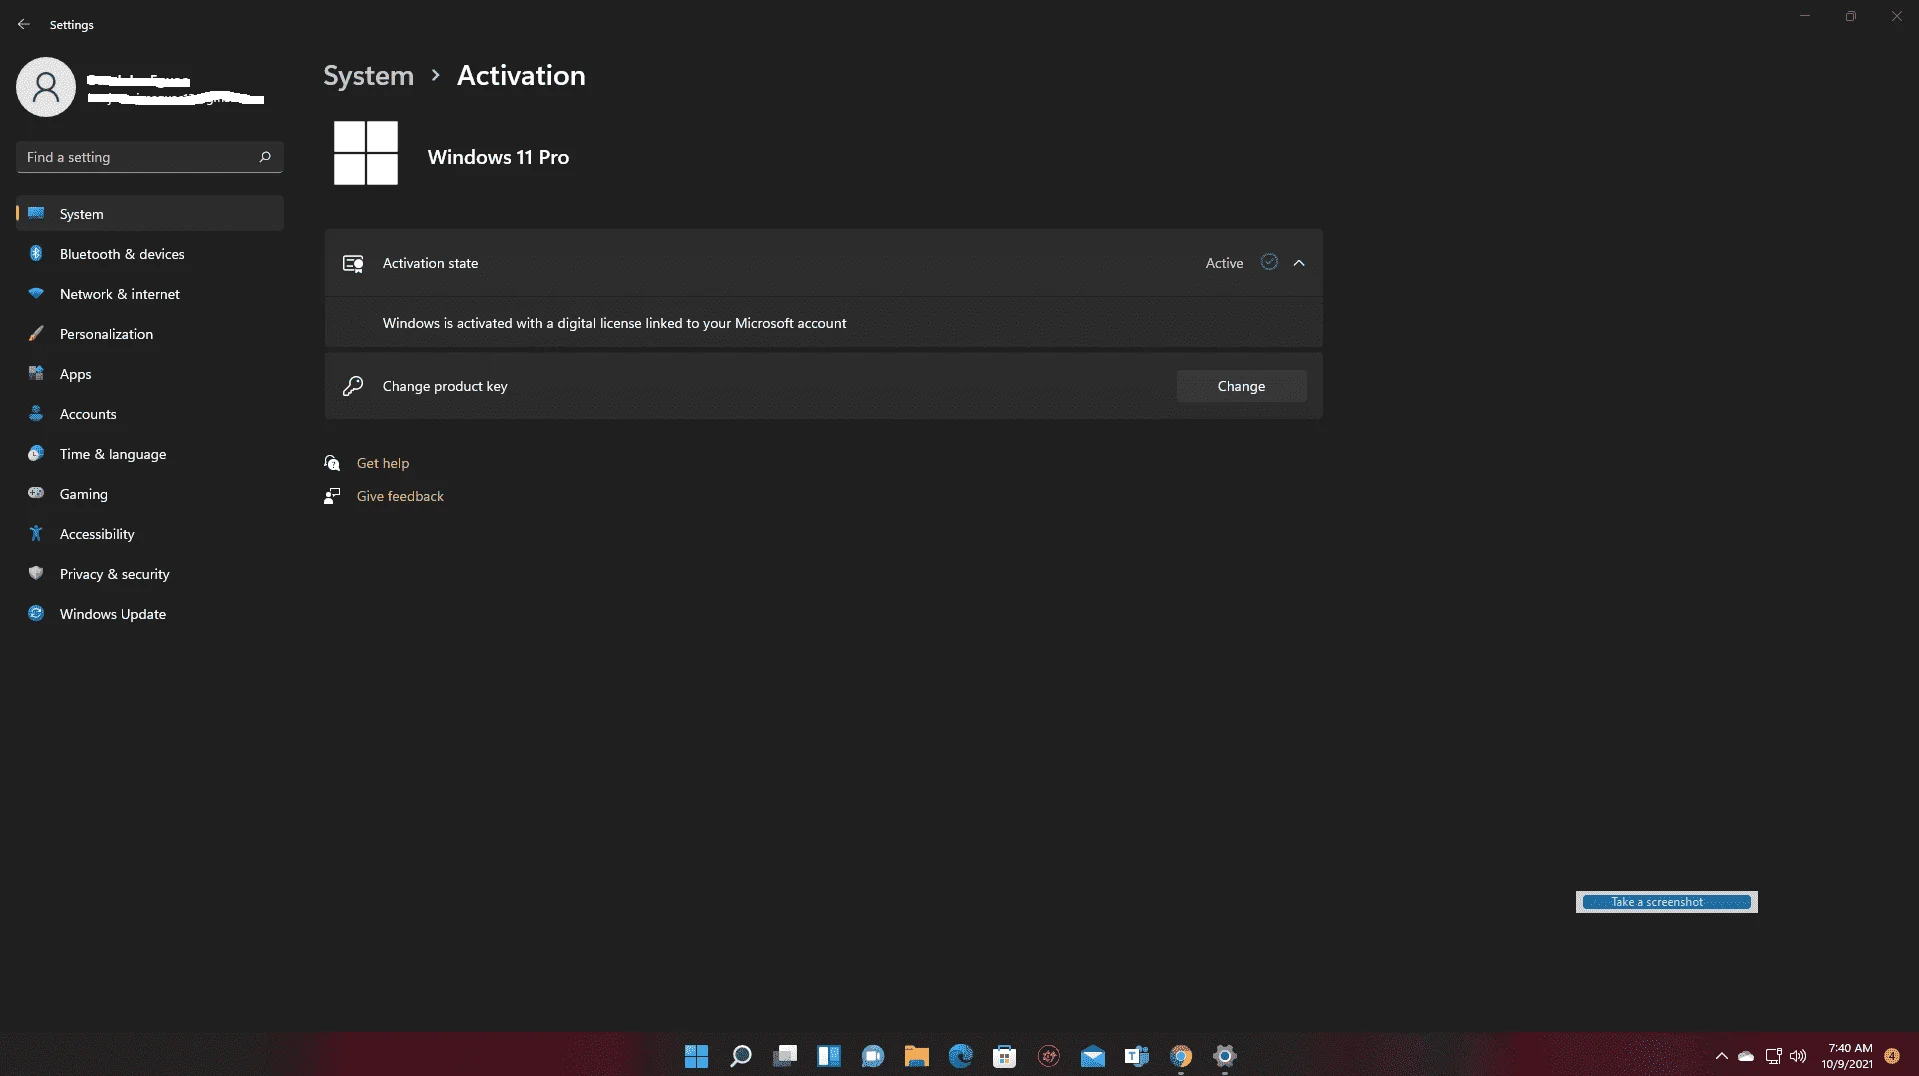1919x1076 pixels.
Task: Launch Microsoft Edge from the taskbar
Action: click(961, 1056)
